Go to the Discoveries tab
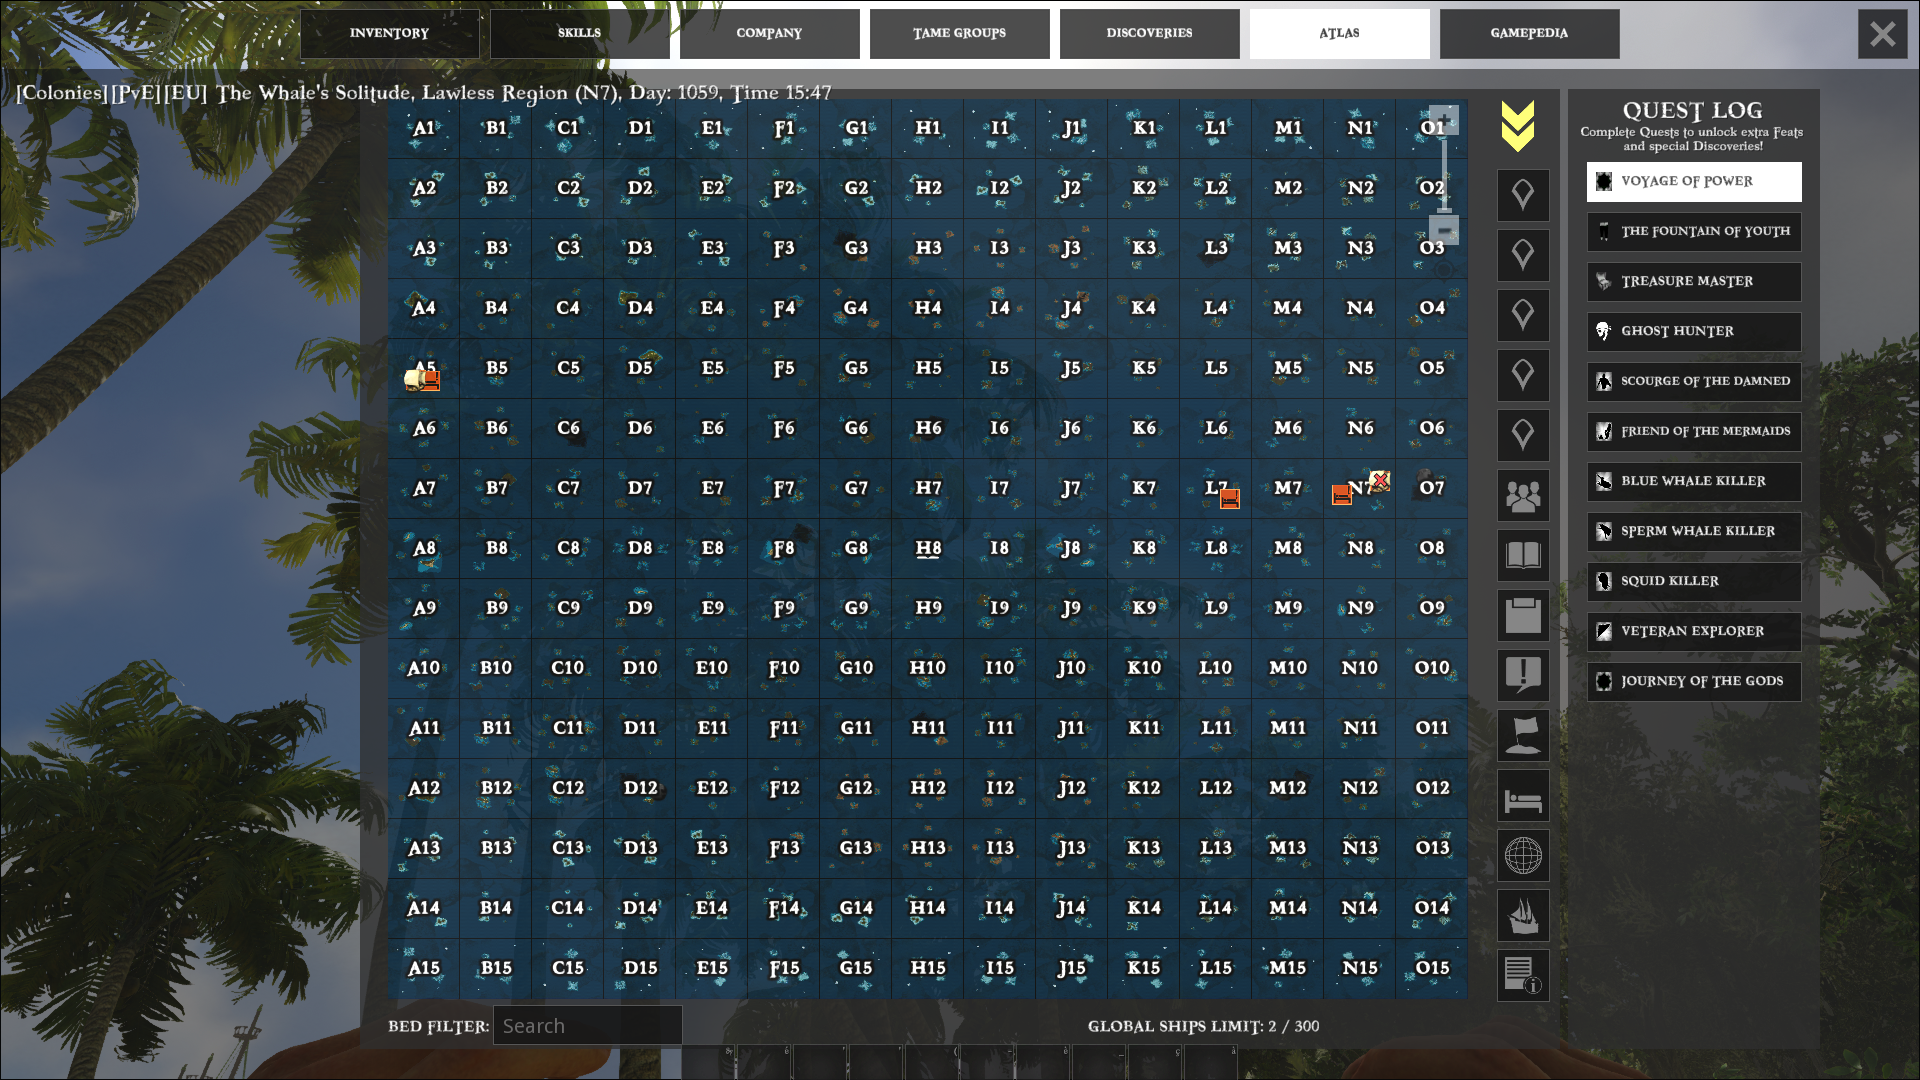The height and width of the screenshot is (1080, 1920). (1150, 34)
